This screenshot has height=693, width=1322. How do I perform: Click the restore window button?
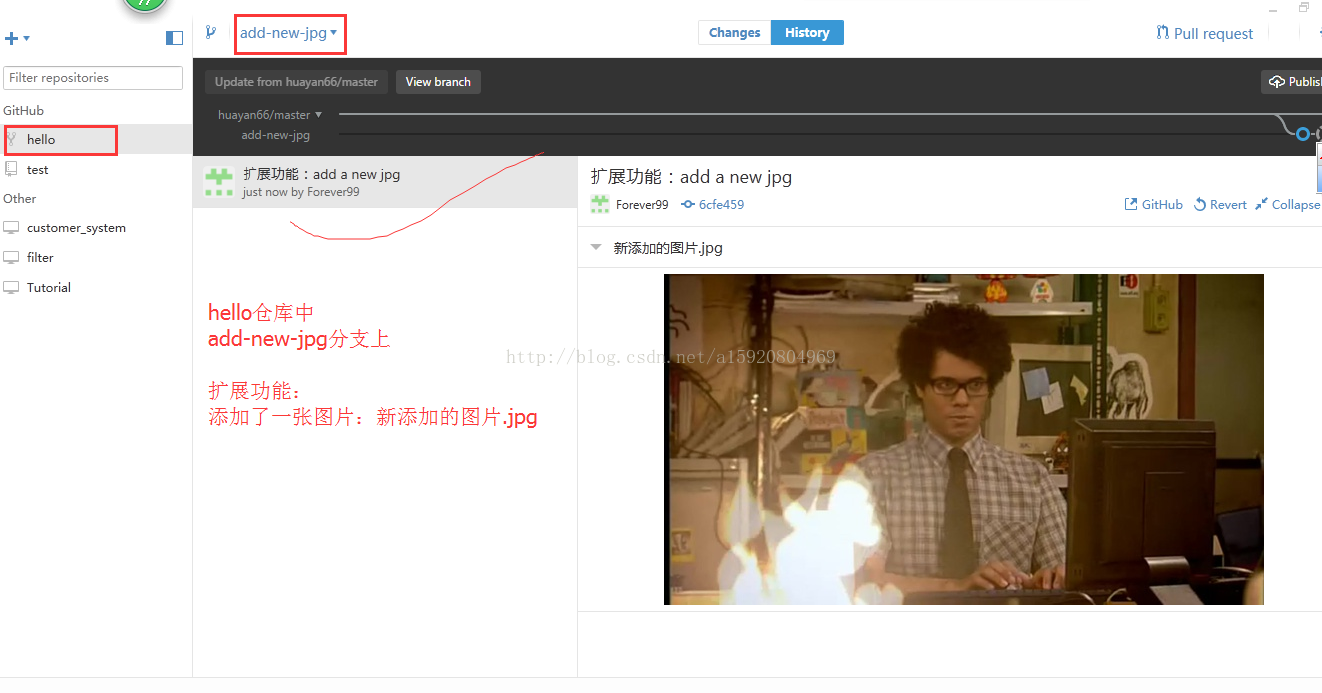(1304, 7)
